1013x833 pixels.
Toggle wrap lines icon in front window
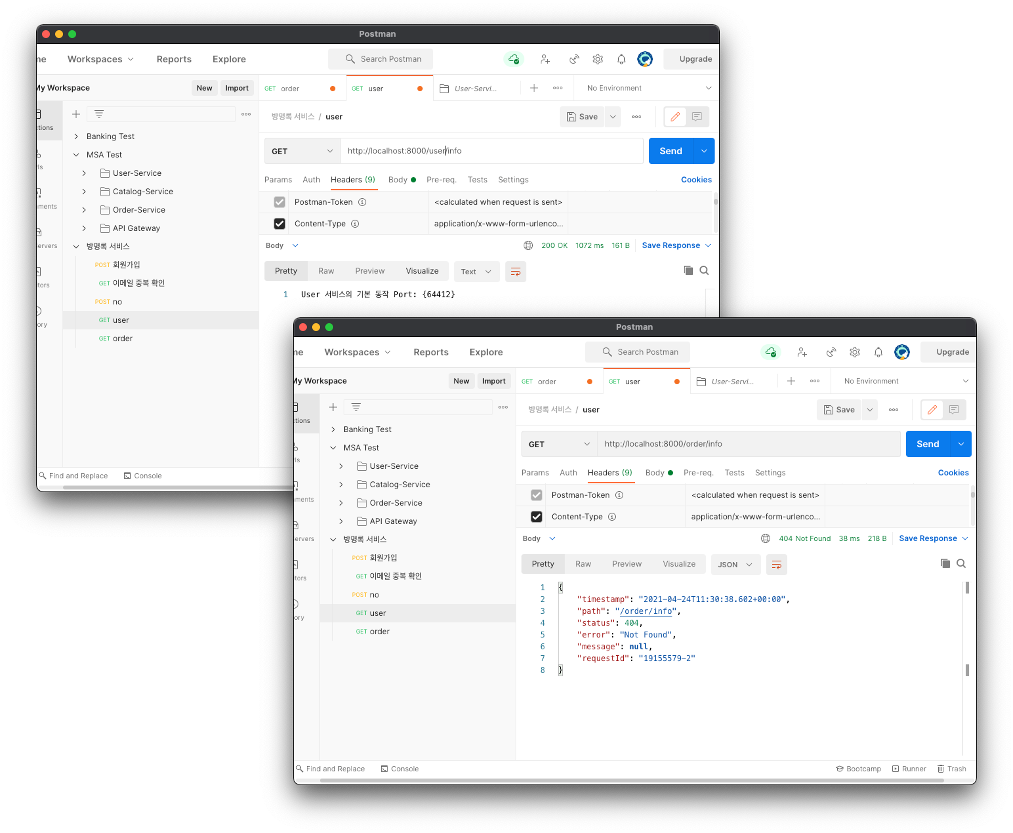[x=777, y=565]
